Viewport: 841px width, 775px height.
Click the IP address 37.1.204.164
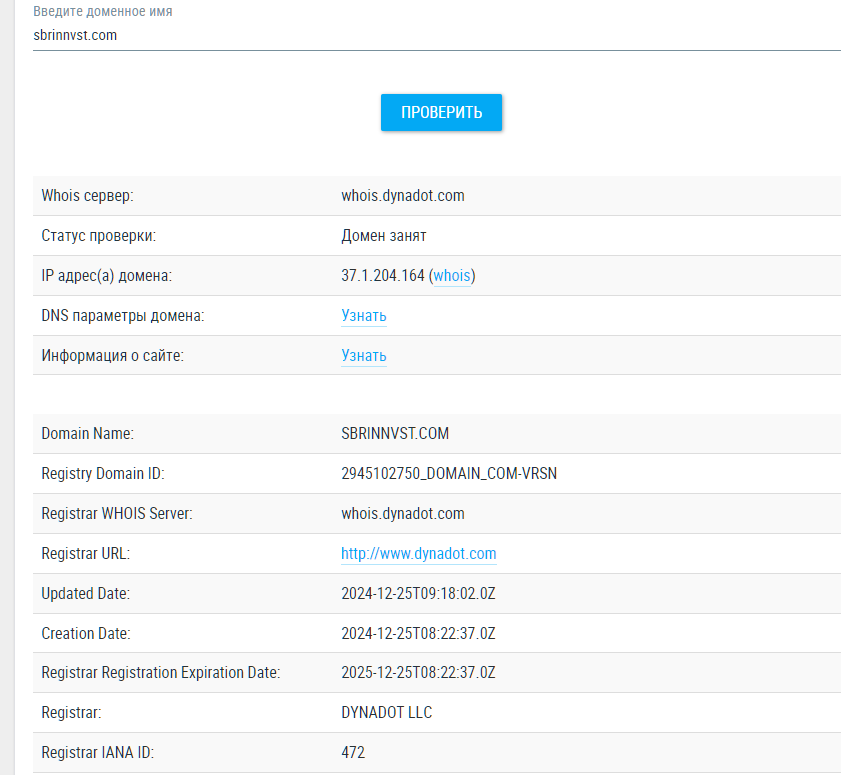coord(382,276)
